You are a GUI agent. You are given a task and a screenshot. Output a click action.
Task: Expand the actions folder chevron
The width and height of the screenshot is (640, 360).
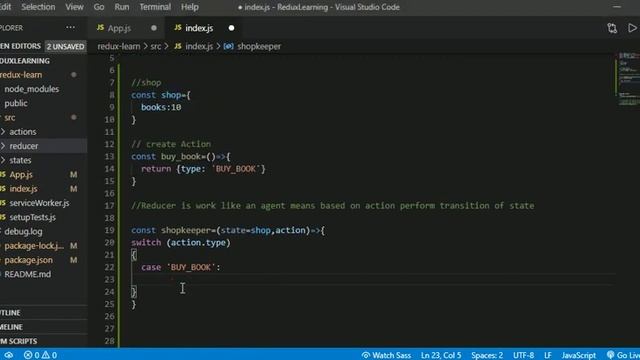click(3, 132)
